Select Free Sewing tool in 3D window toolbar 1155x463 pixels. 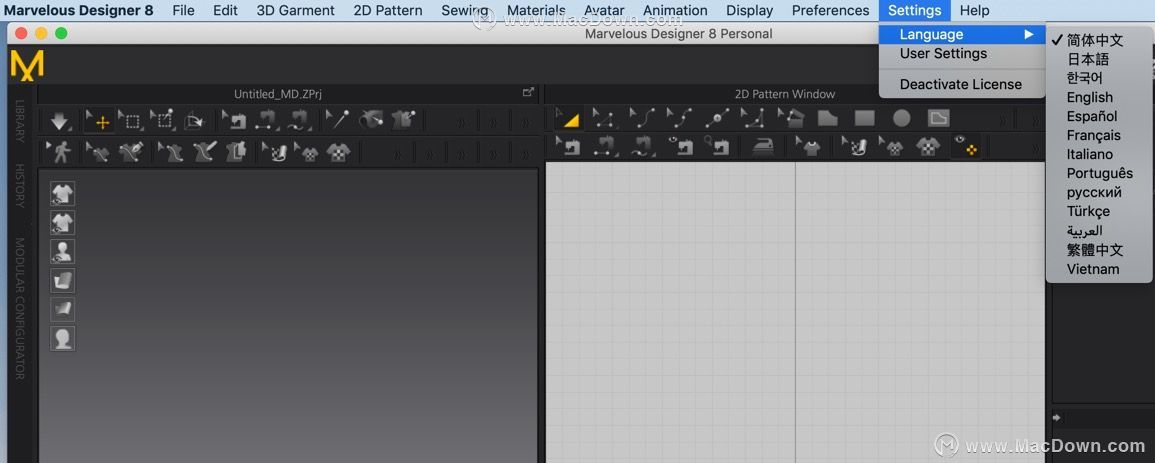(299, 121)
